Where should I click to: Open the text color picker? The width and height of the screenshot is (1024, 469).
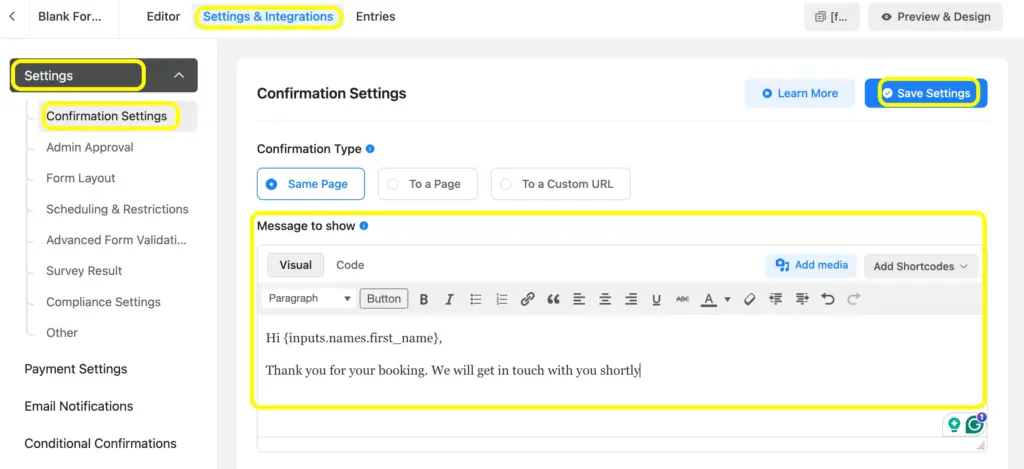point(709,299)
